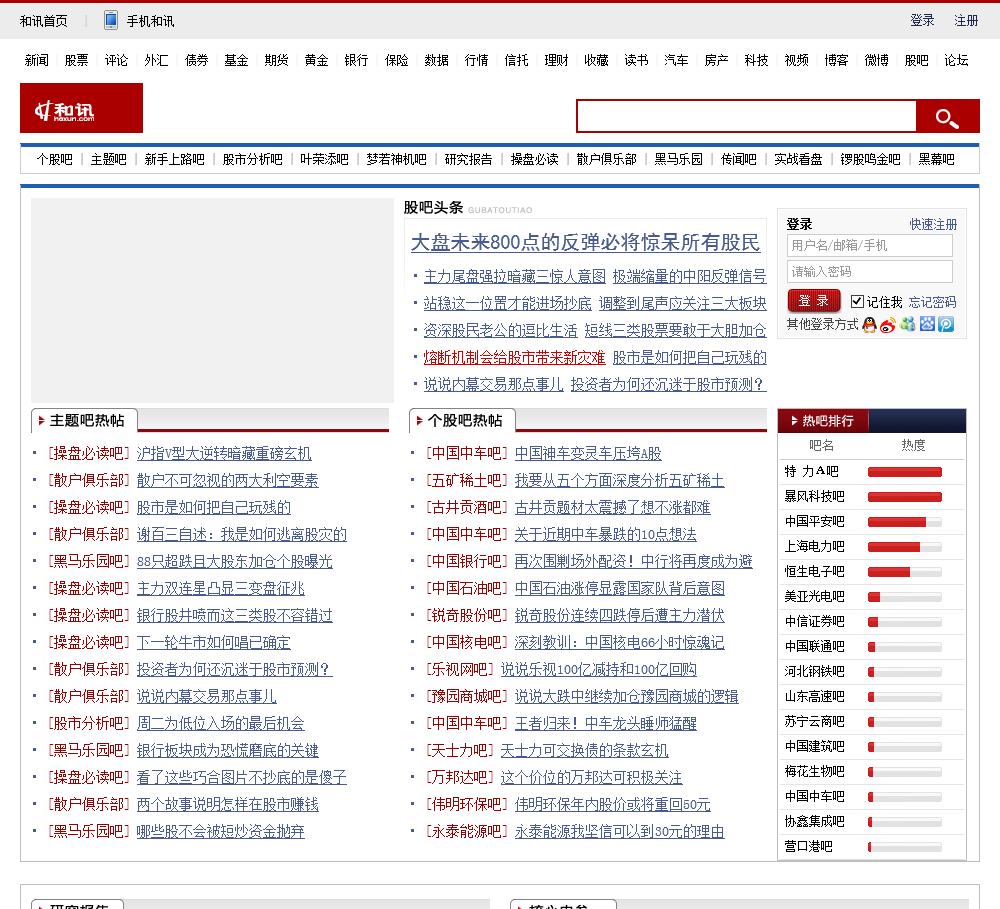Viewport: 1000px width, 909px height.
Task: Open post 永泰能源我坚信可以到30元的理由
Action: [619, 831]
